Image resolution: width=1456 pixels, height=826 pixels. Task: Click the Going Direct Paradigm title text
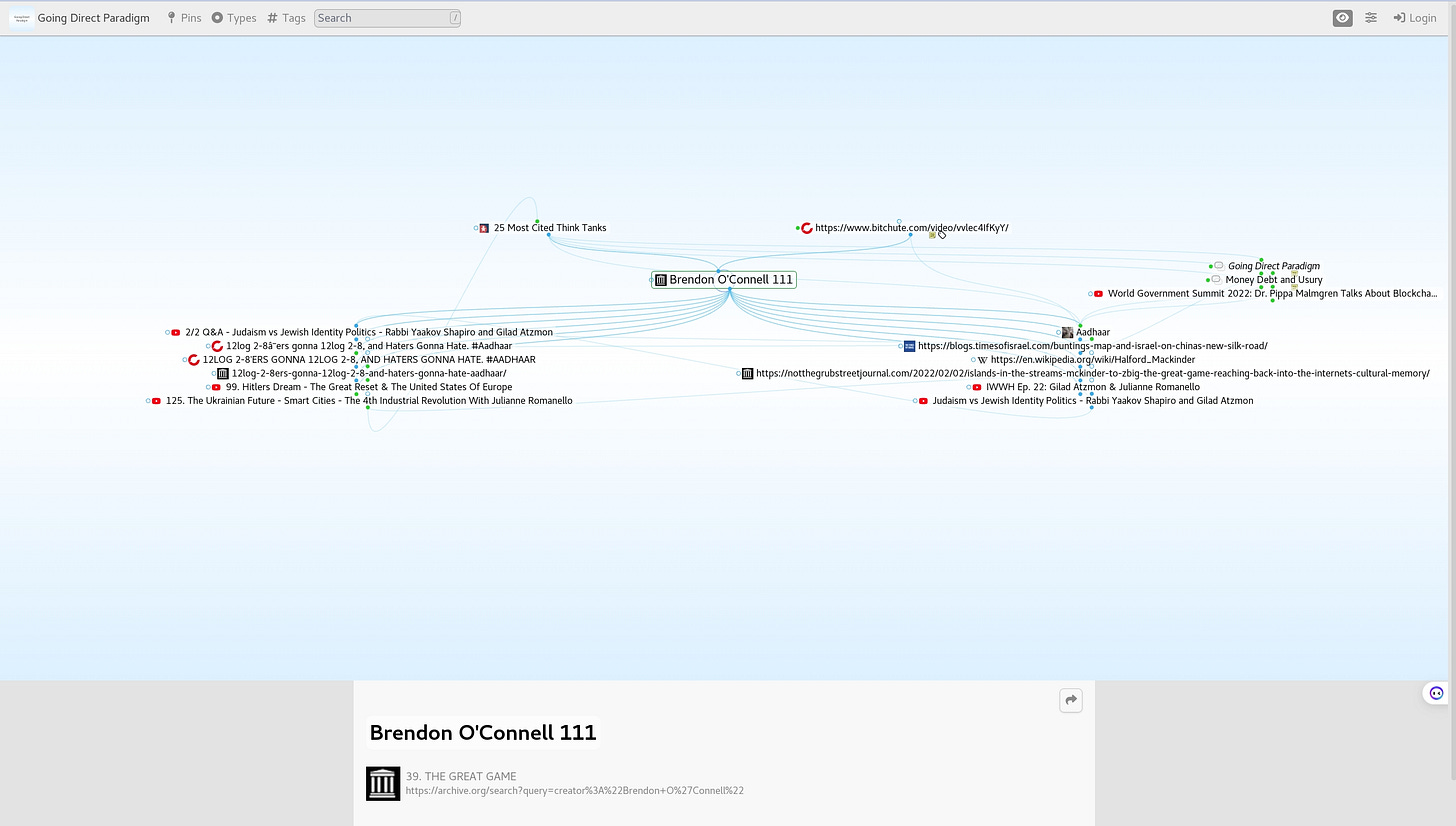tap(94, 18)
